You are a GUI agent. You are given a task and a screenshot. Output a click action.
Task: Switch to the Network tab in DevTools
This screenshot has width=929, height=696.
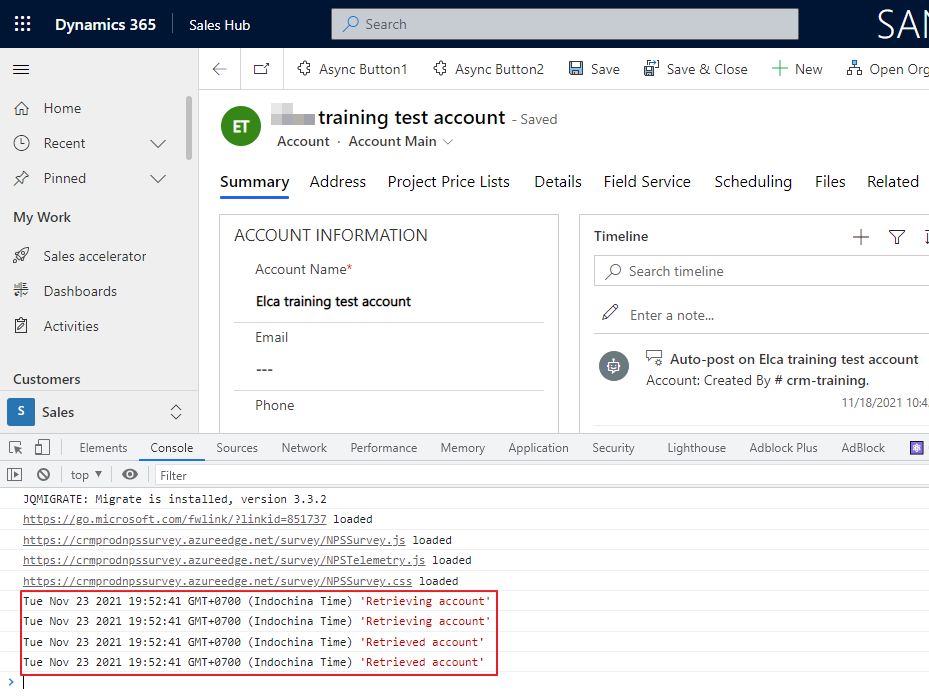[304, 447]
